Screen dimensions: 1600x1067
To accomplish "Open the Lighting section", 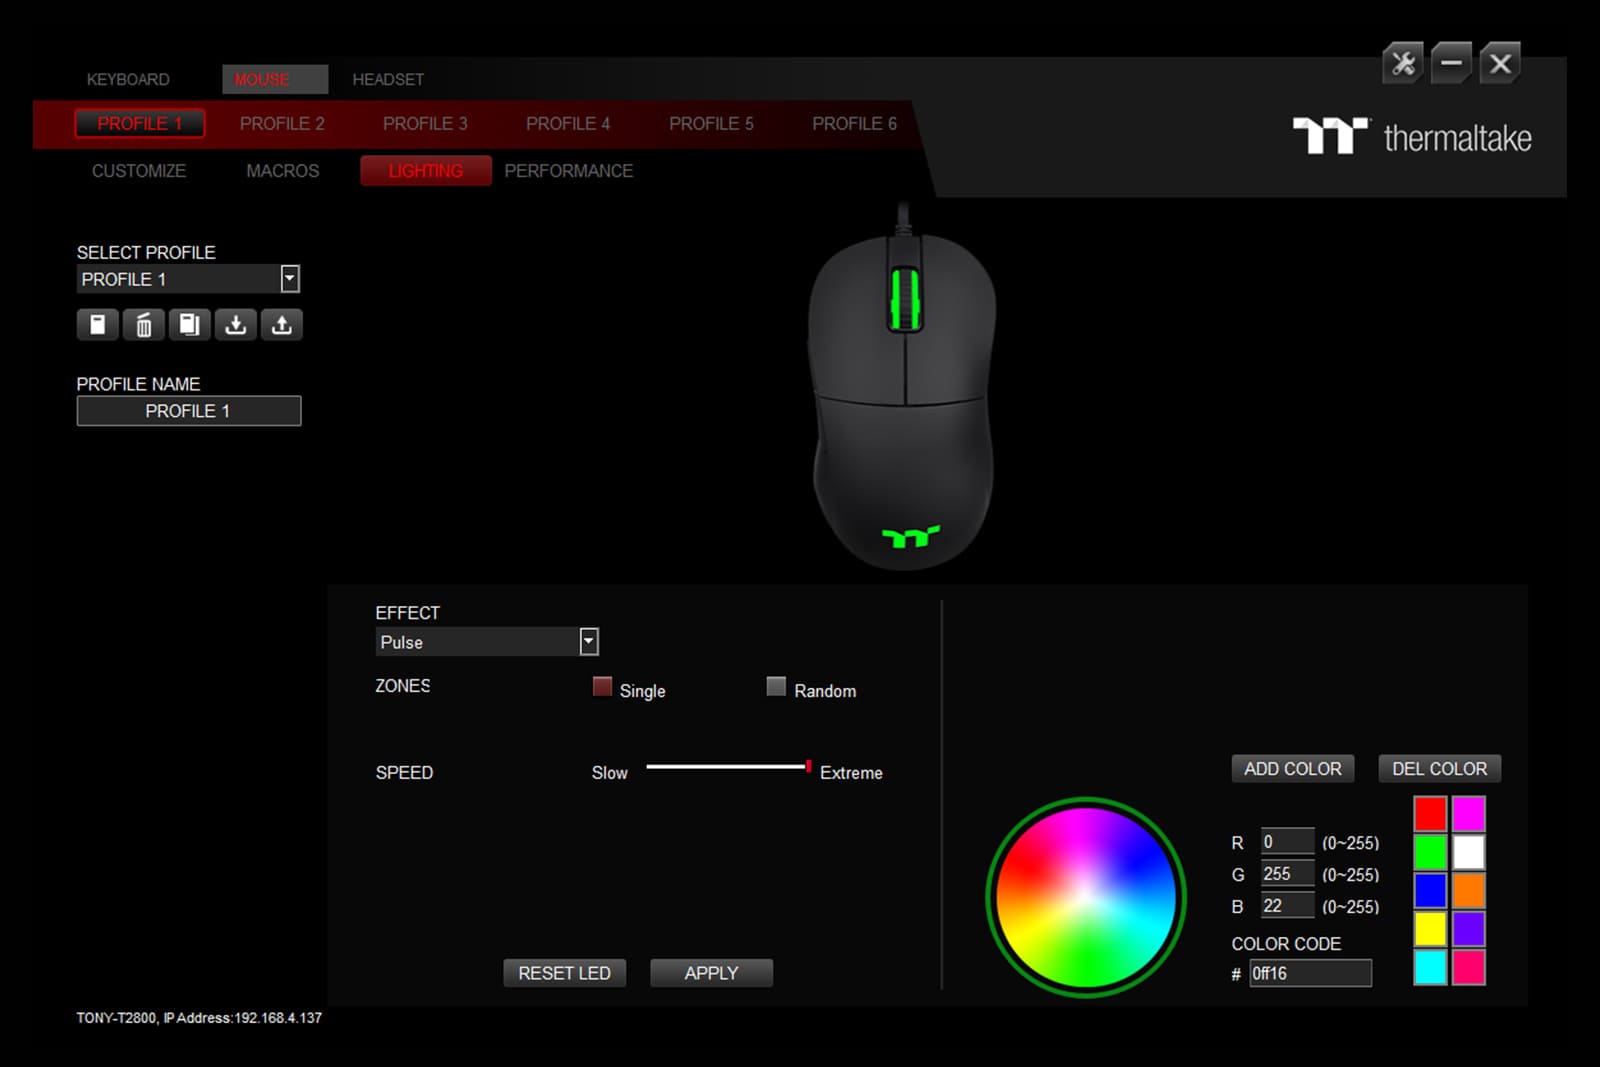I will click(426, 171).
